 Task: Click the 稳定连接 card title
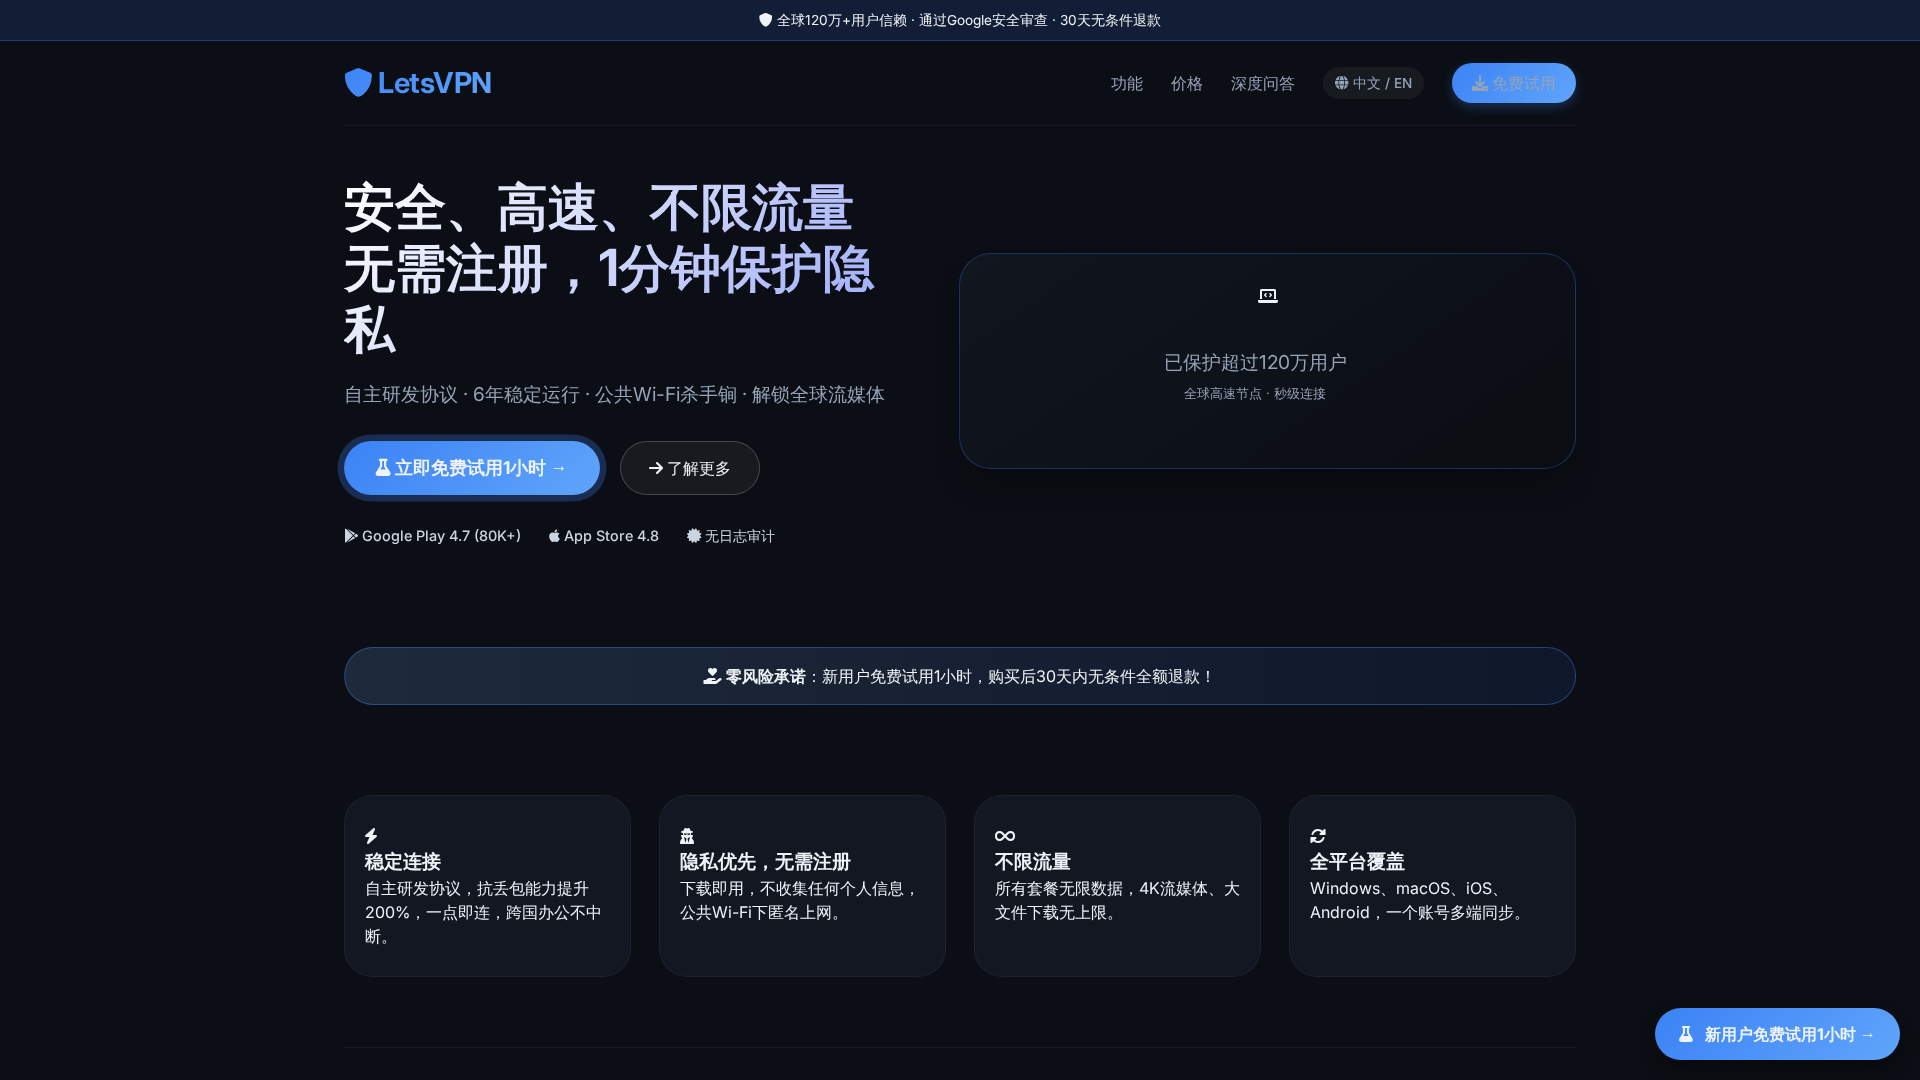[x=403, y=862]
